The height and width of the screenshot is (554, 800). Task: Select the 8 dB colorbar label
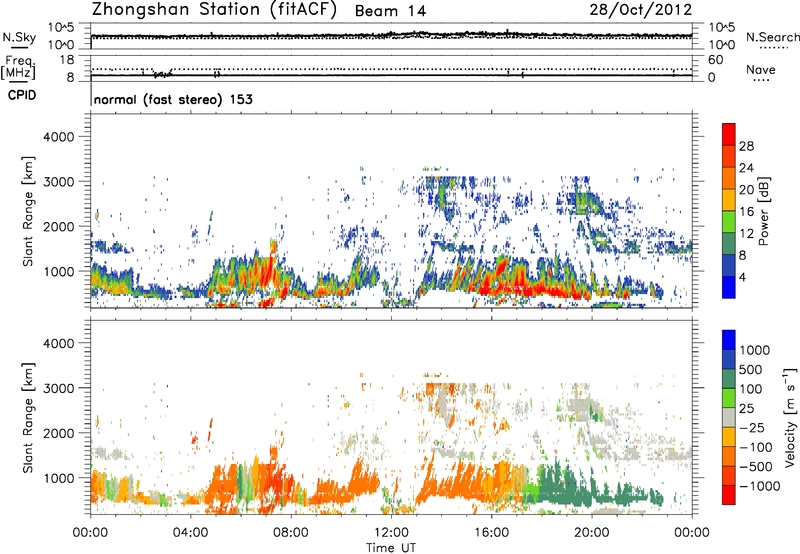(x=743, y=255)
